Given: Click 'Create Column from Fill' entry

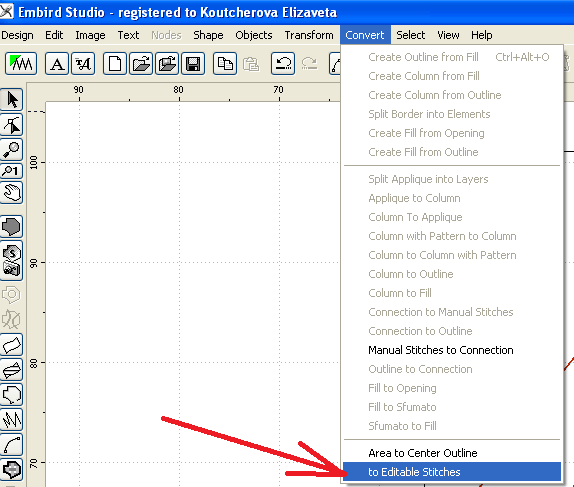Looking at the screenshot, I should pyautogui.click(x=452, y=76).
